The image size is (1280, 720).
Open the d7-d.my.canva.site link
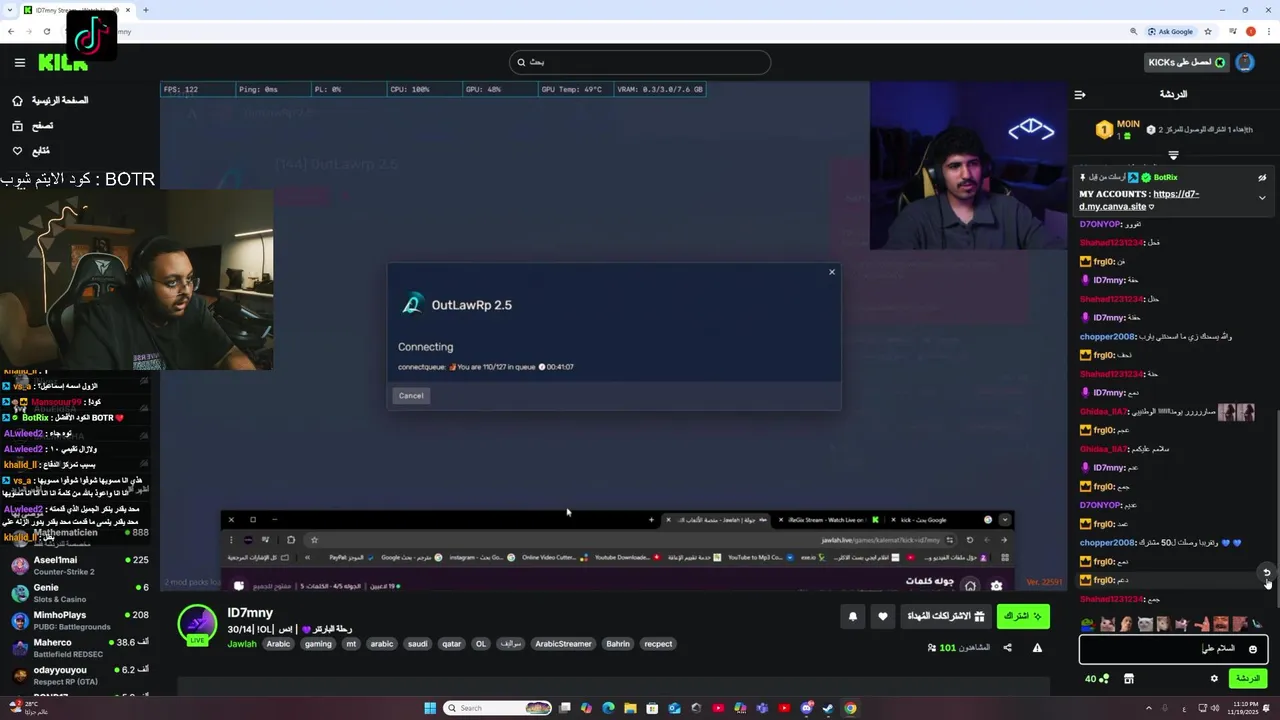tap(1139, 200)
